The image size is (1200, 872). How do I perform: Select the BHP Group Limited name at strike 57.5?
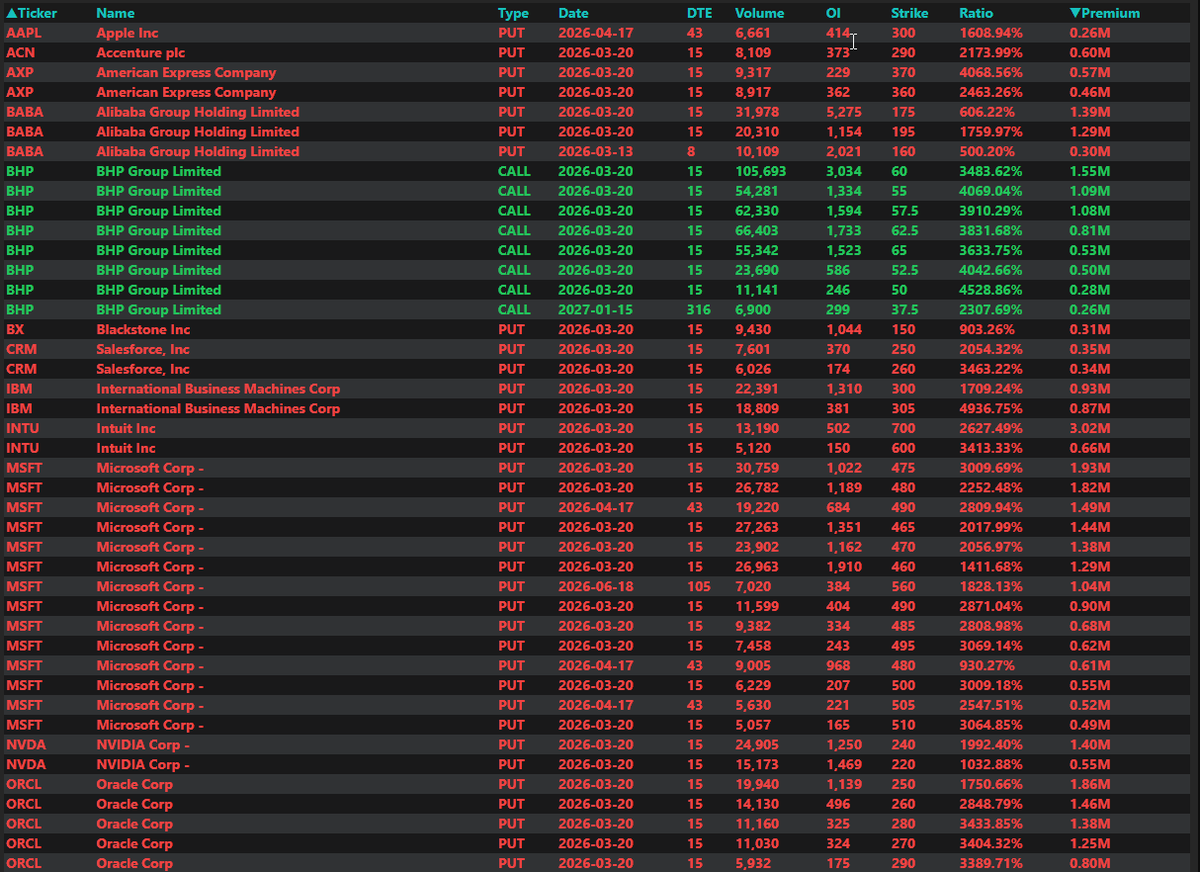[x=159, y=211]
